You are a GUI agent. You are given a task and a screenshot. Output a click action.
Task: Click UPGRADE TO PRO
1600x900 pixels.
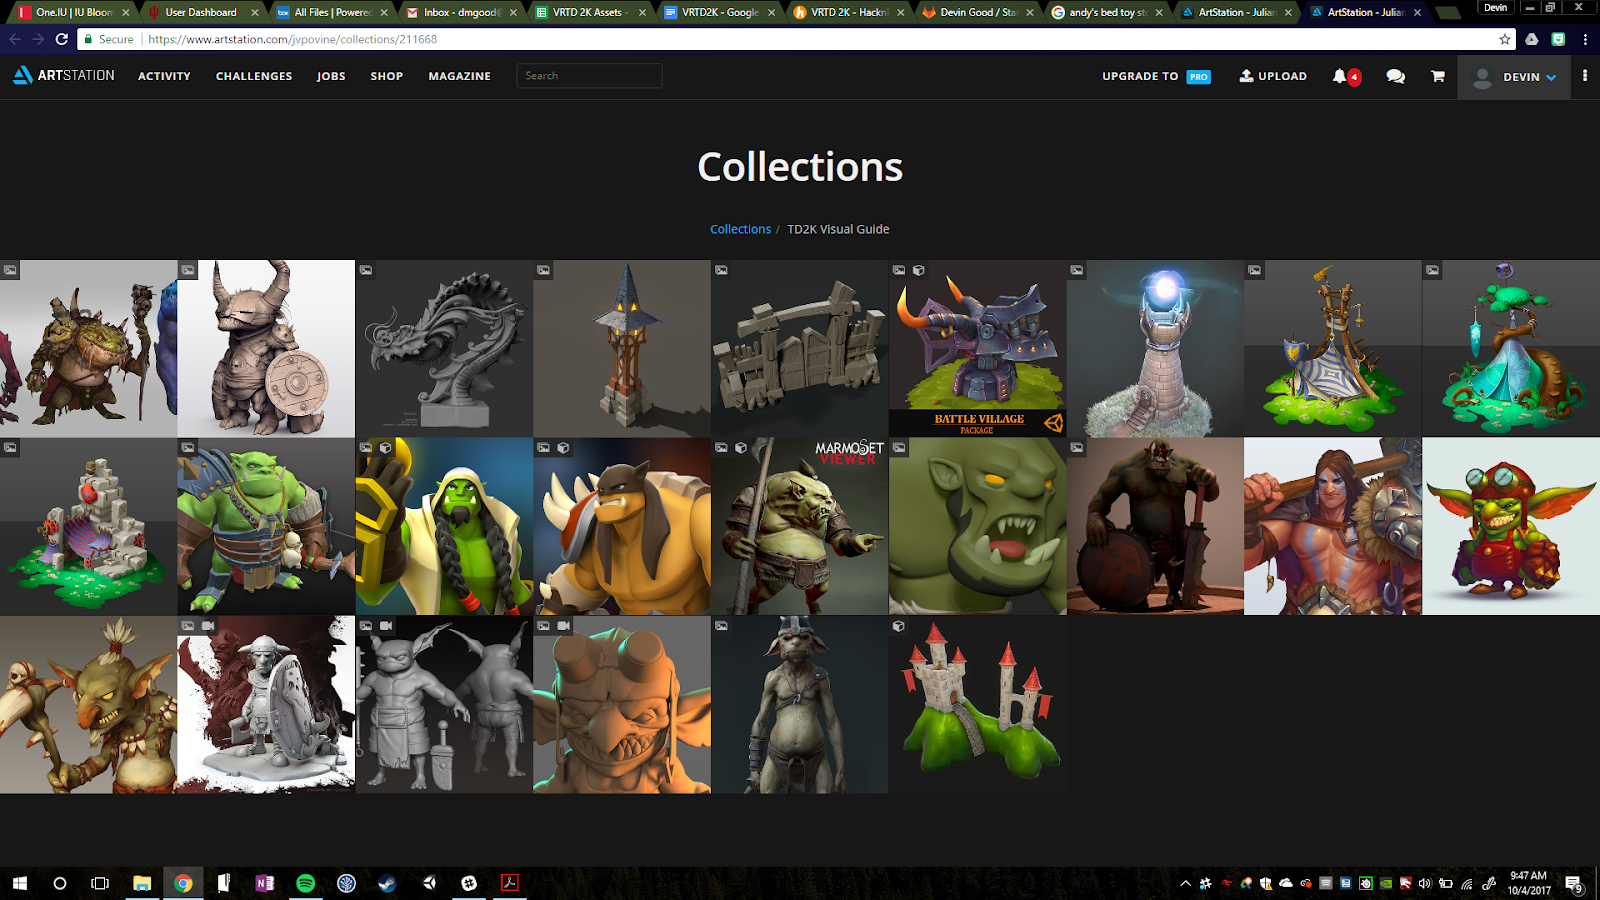click(1156, 76)
